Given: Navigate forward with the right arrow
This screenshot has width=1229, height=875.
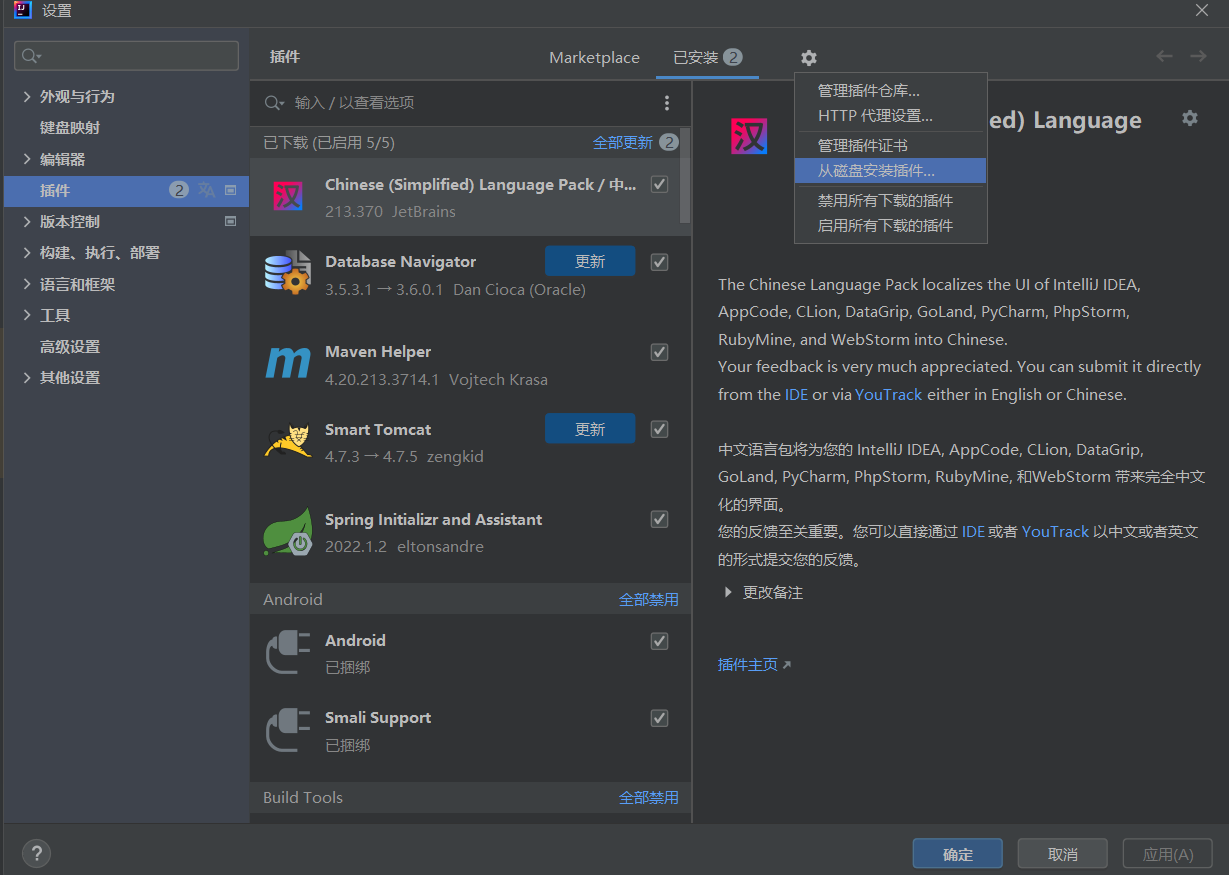Looking at the screenshot, I should 1198,56.
